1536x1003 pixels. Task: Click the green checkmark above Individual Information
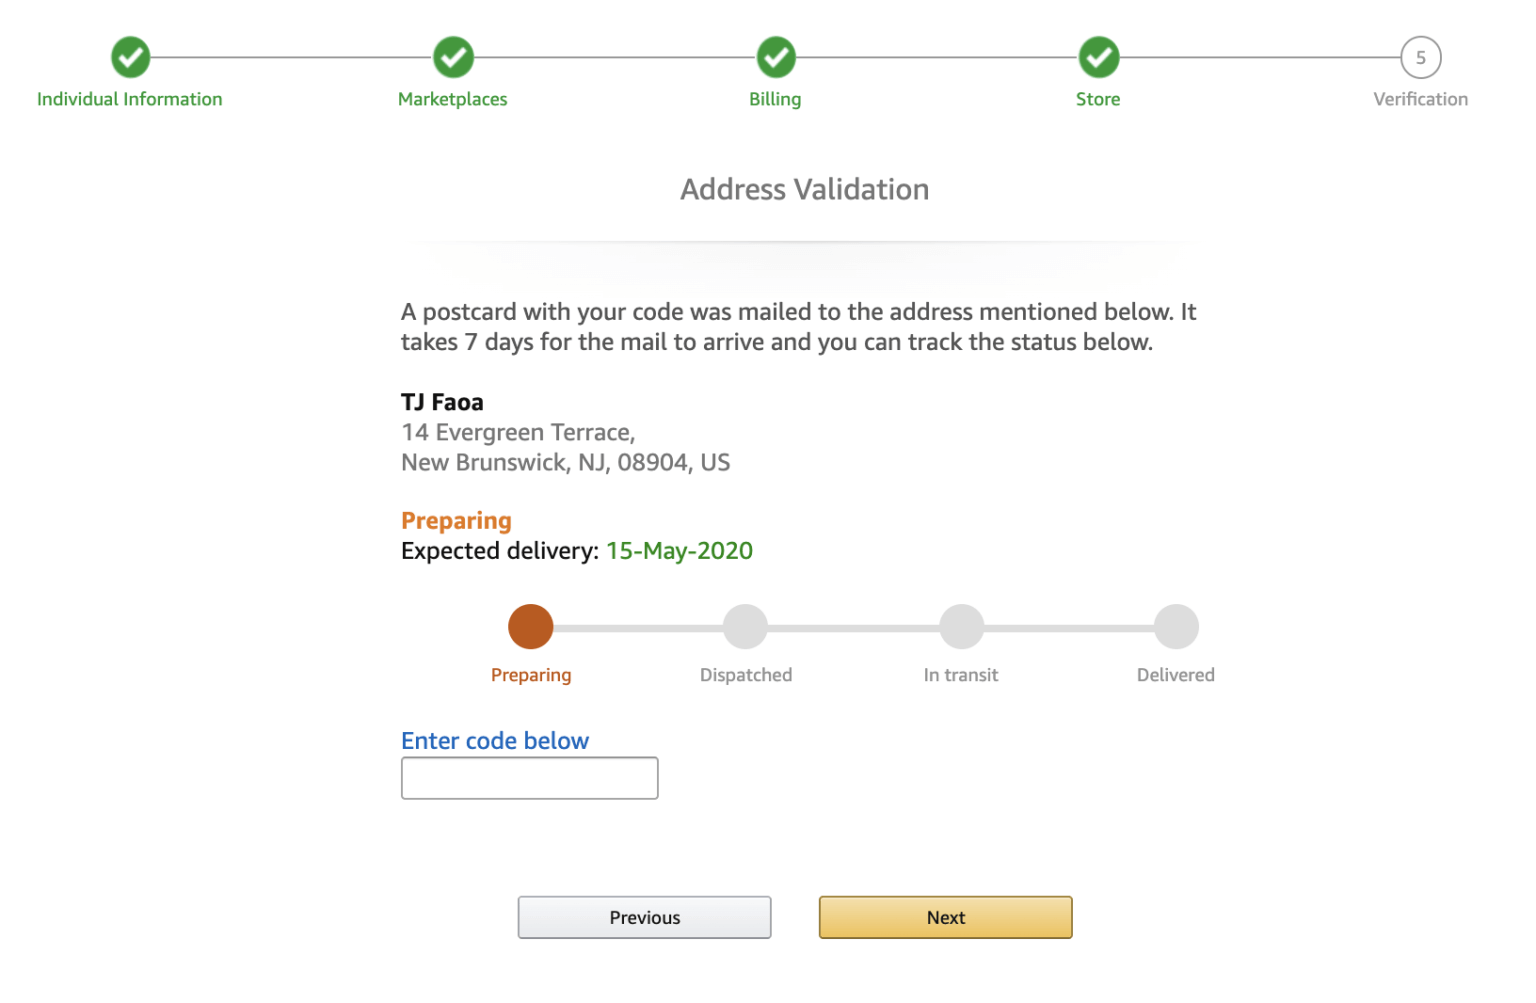[130, 57]
